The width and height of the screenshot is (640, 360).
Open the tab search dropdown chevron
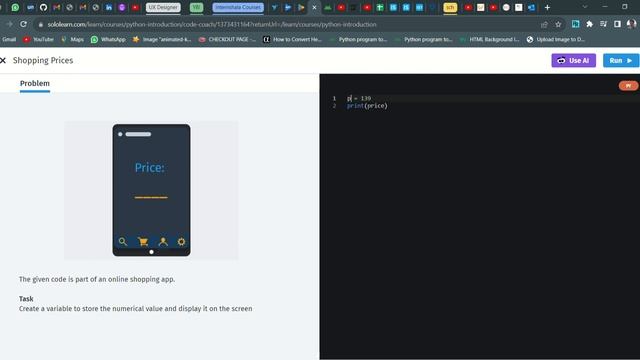(585, 7)
